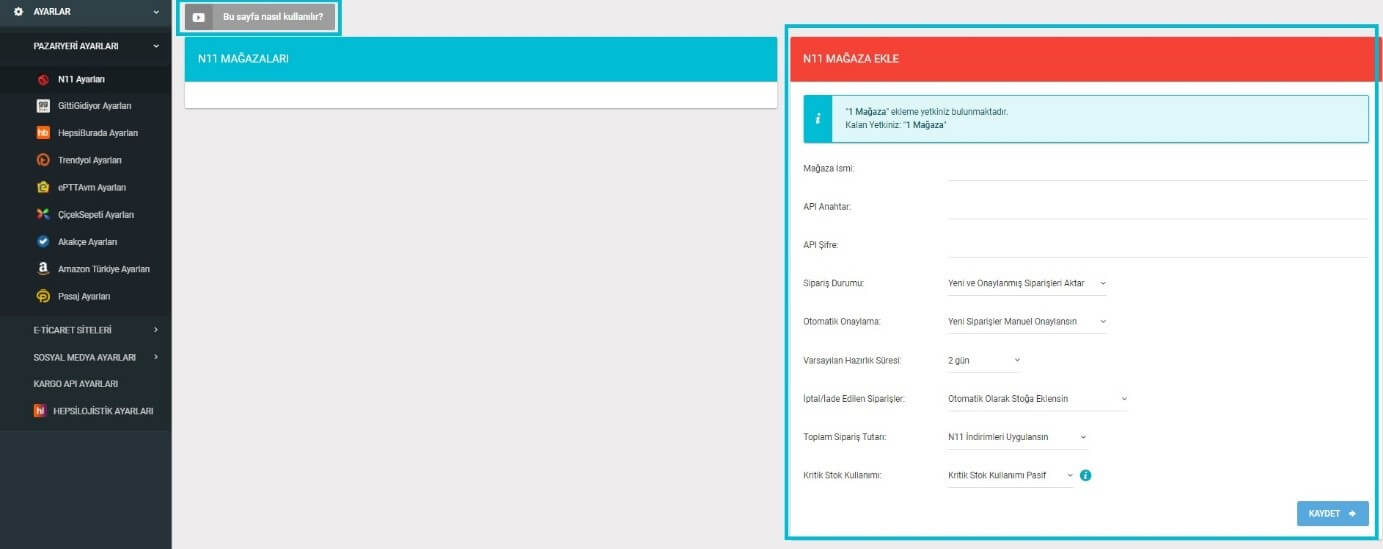The image size is (1383, 549).
Task: Open the Trendyol Ayarları icon
Action: click(43, 160)
